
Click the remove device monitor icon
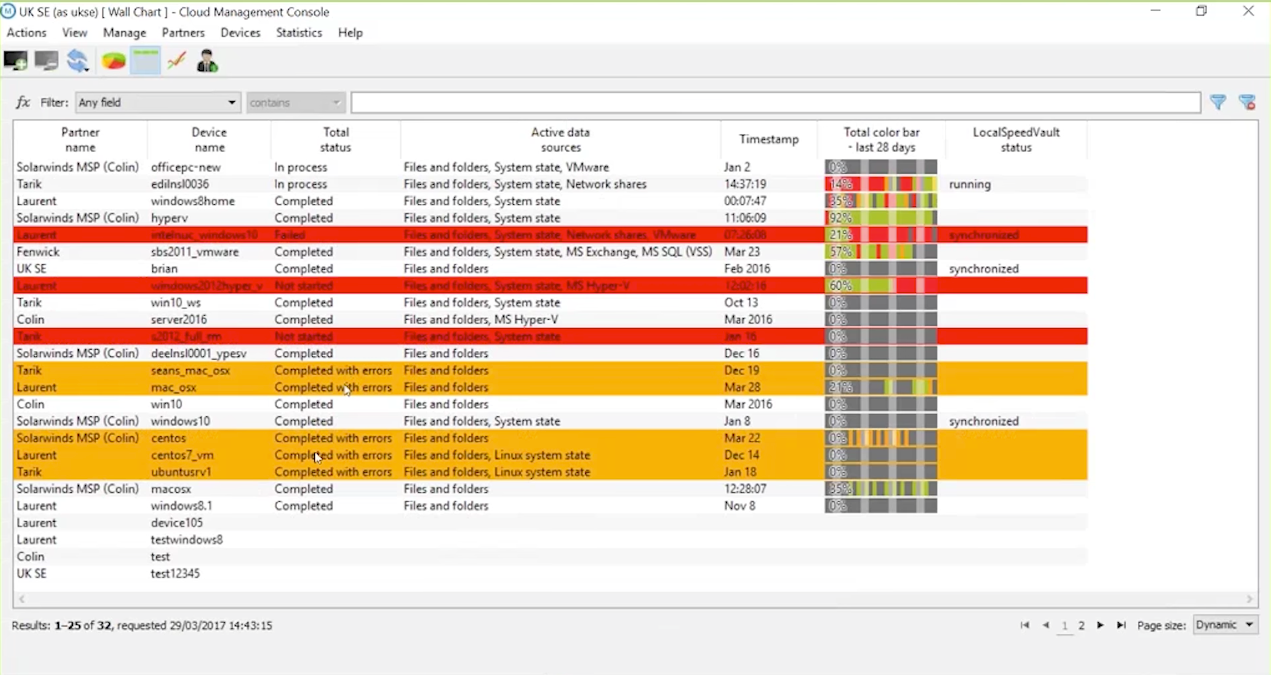pos(47,62)
